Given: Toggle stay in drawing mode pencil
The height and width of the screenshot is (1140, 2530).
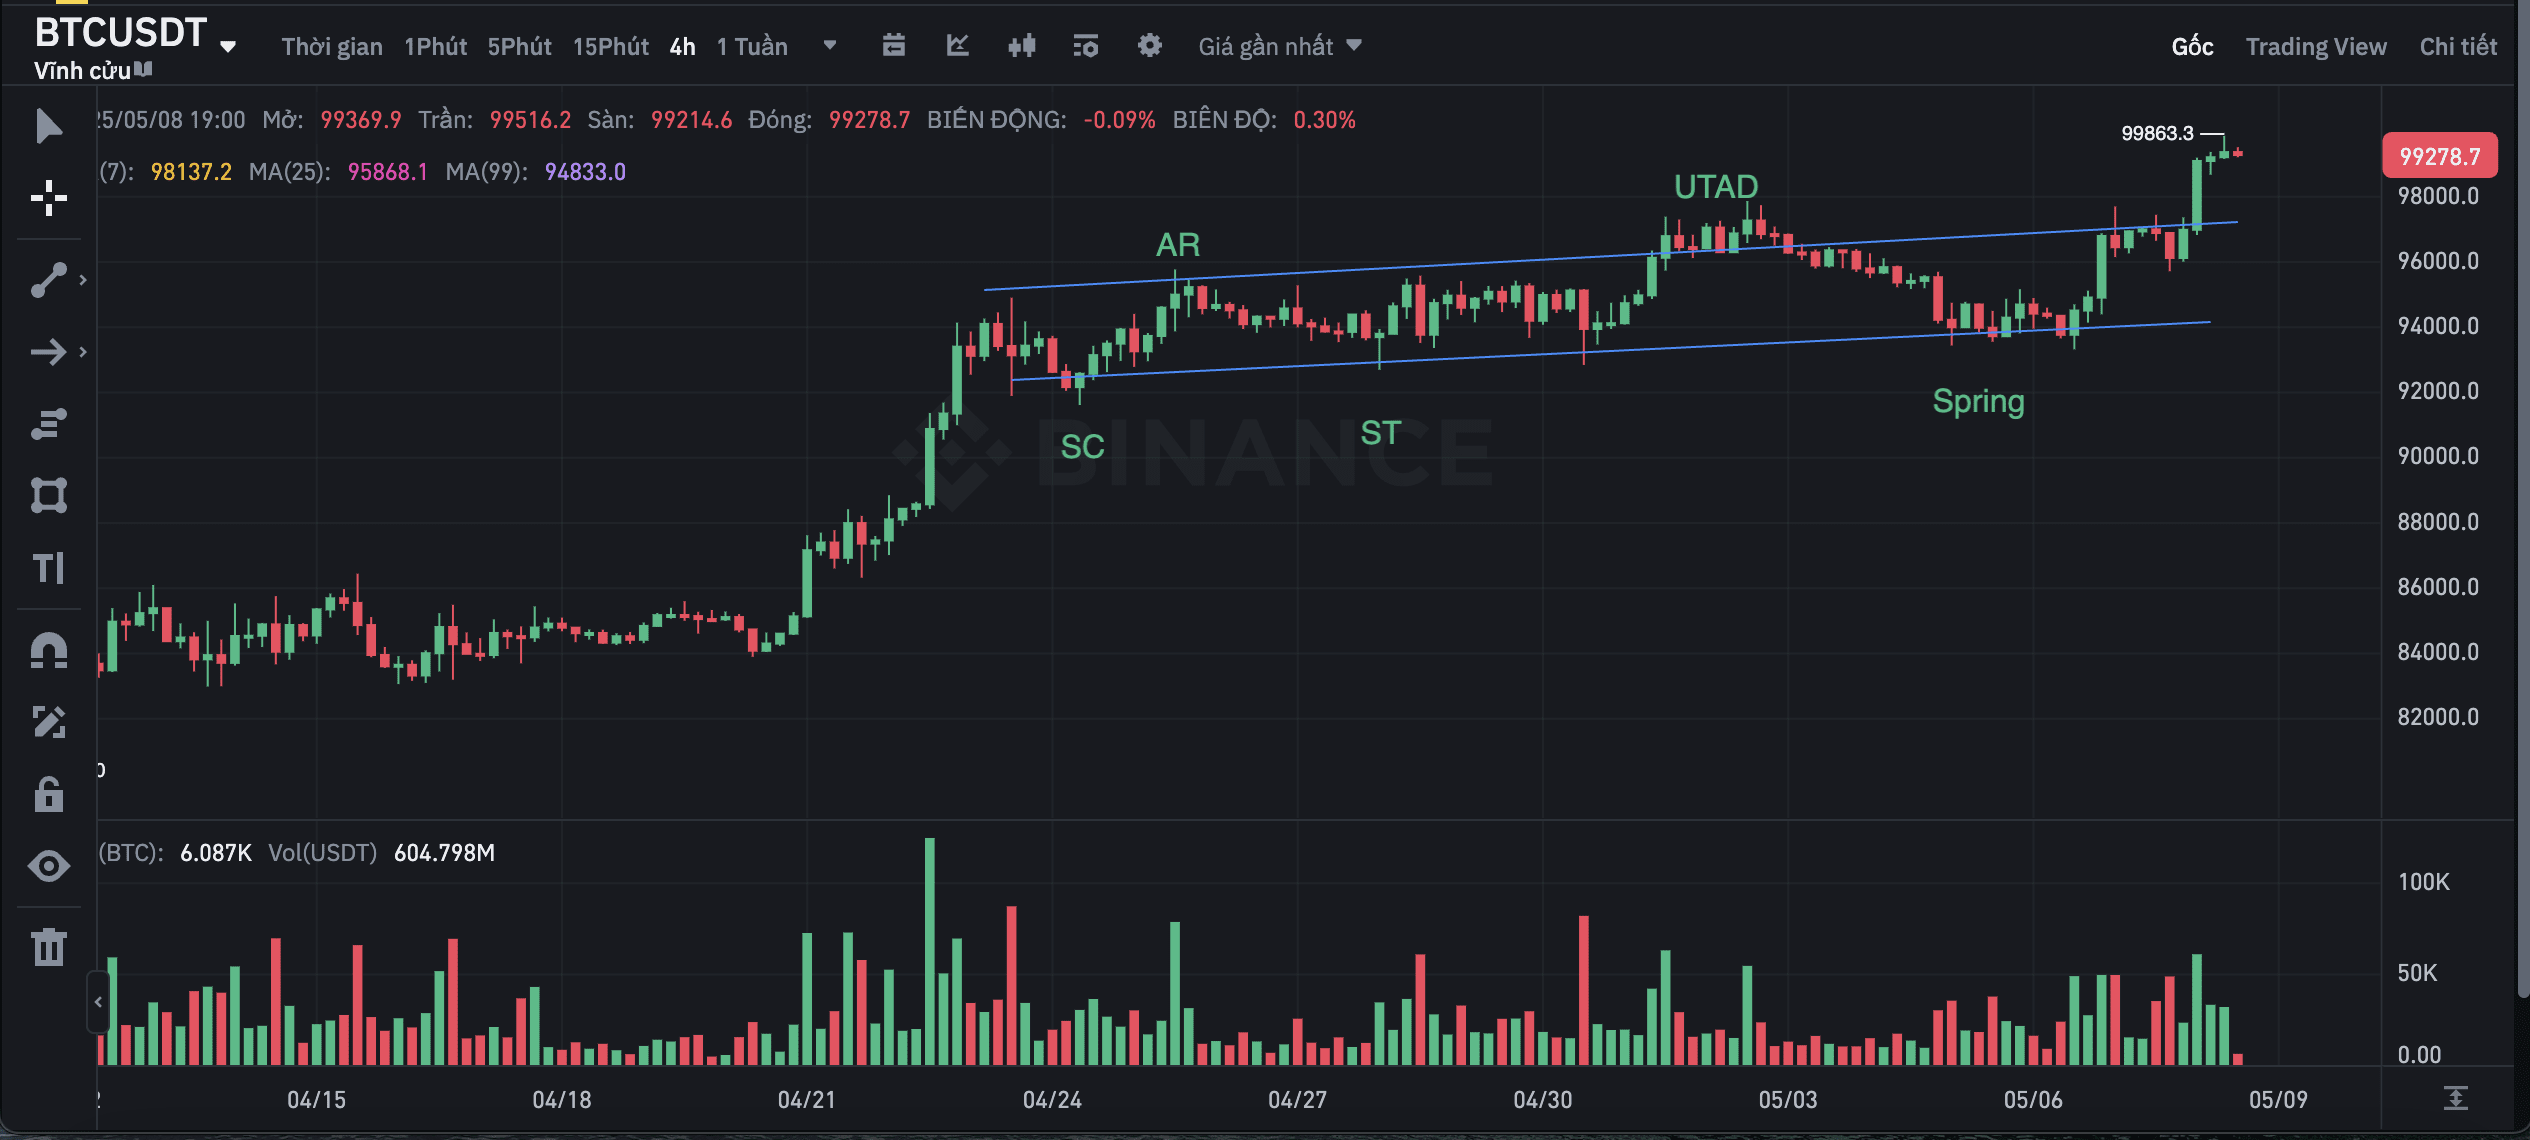Looking at the screenshot, I should (48, 722).
